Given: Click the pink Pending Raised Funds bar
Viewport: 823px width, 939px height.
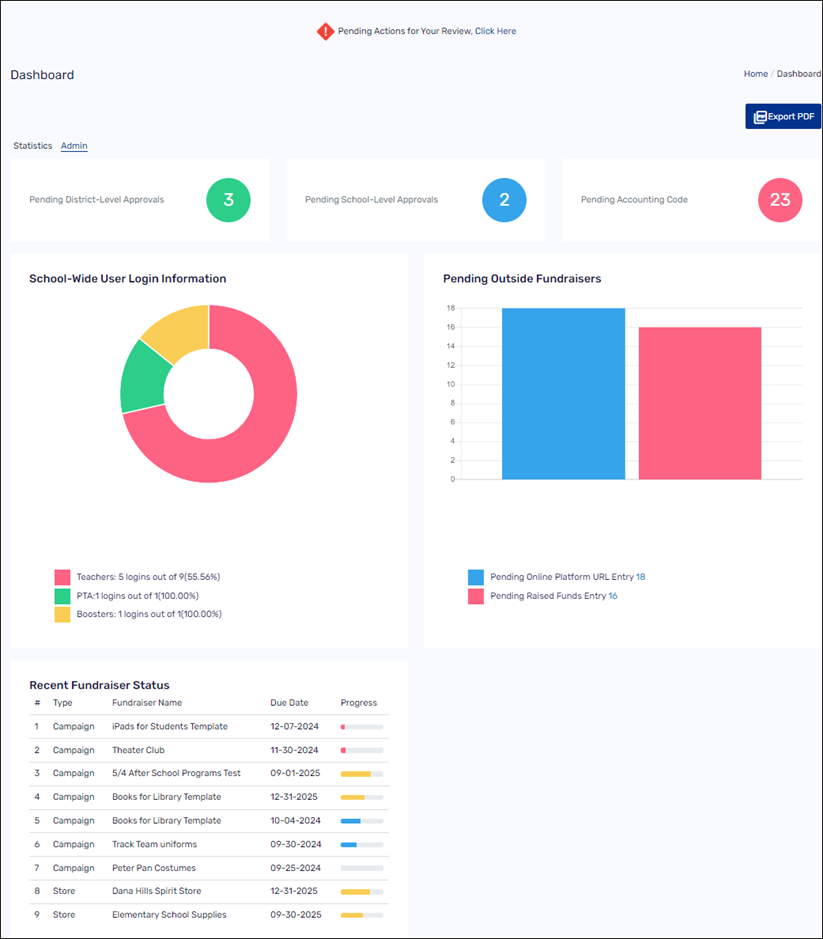Looking at the screenshot, I should point(700,403).
